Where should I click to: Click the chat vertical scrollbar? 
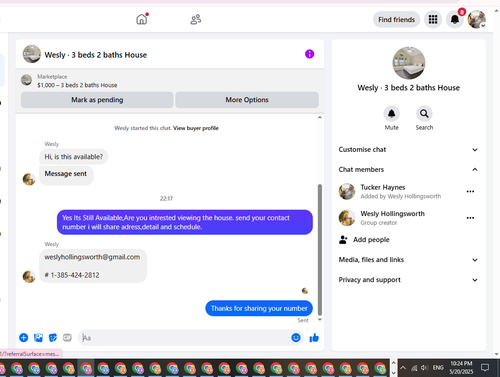[320, 249]
